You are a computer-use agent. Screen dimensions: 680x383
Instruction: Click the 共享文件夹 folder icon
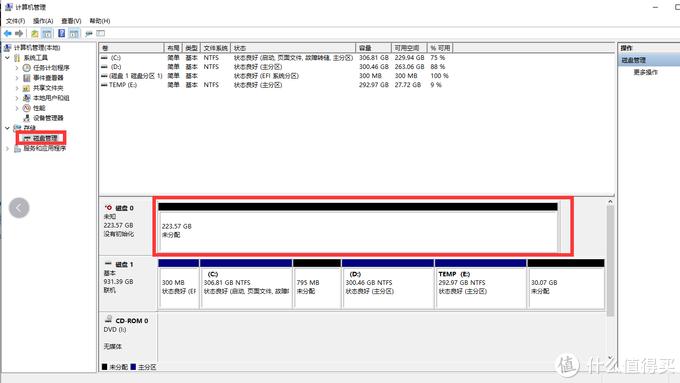click(x=26, y=88)
